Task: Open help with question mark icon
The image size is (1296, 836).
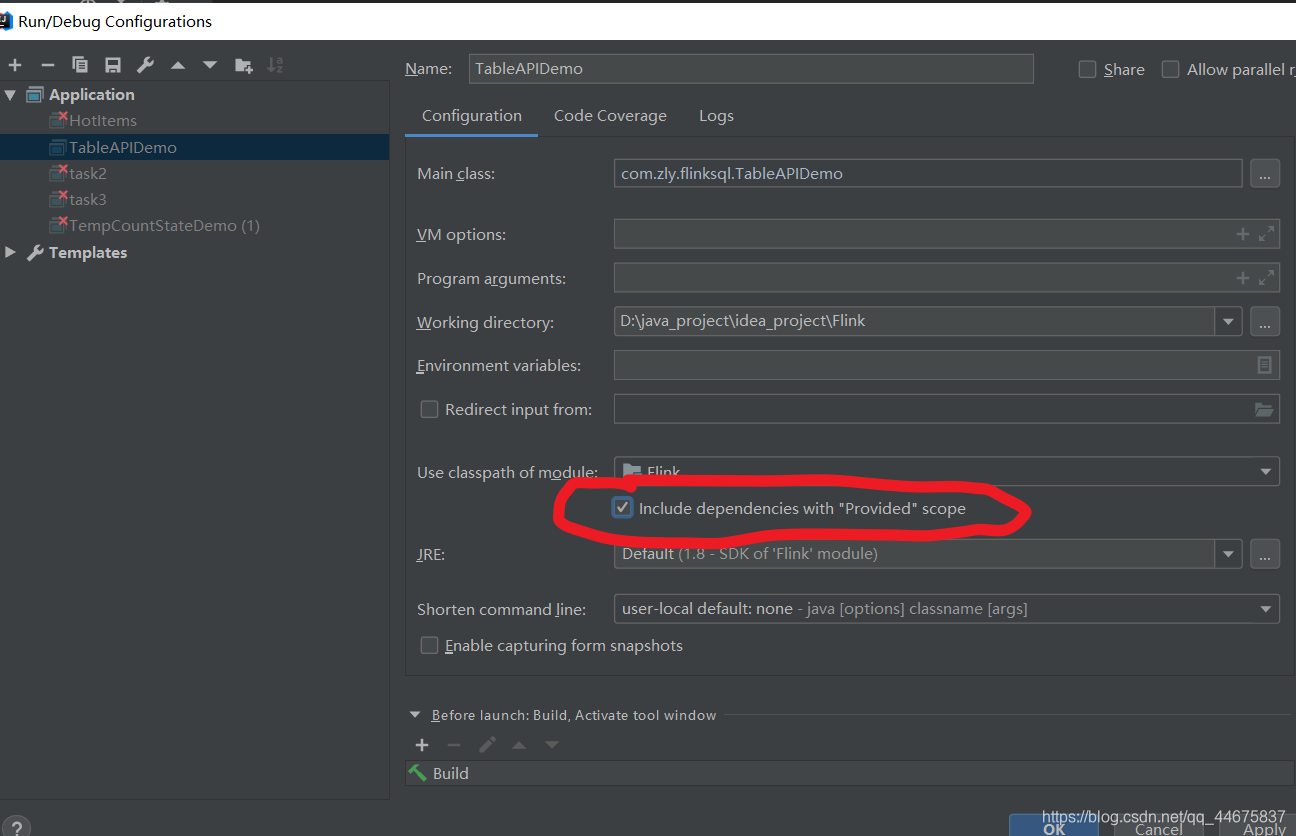Action: [x=16, y=826]
